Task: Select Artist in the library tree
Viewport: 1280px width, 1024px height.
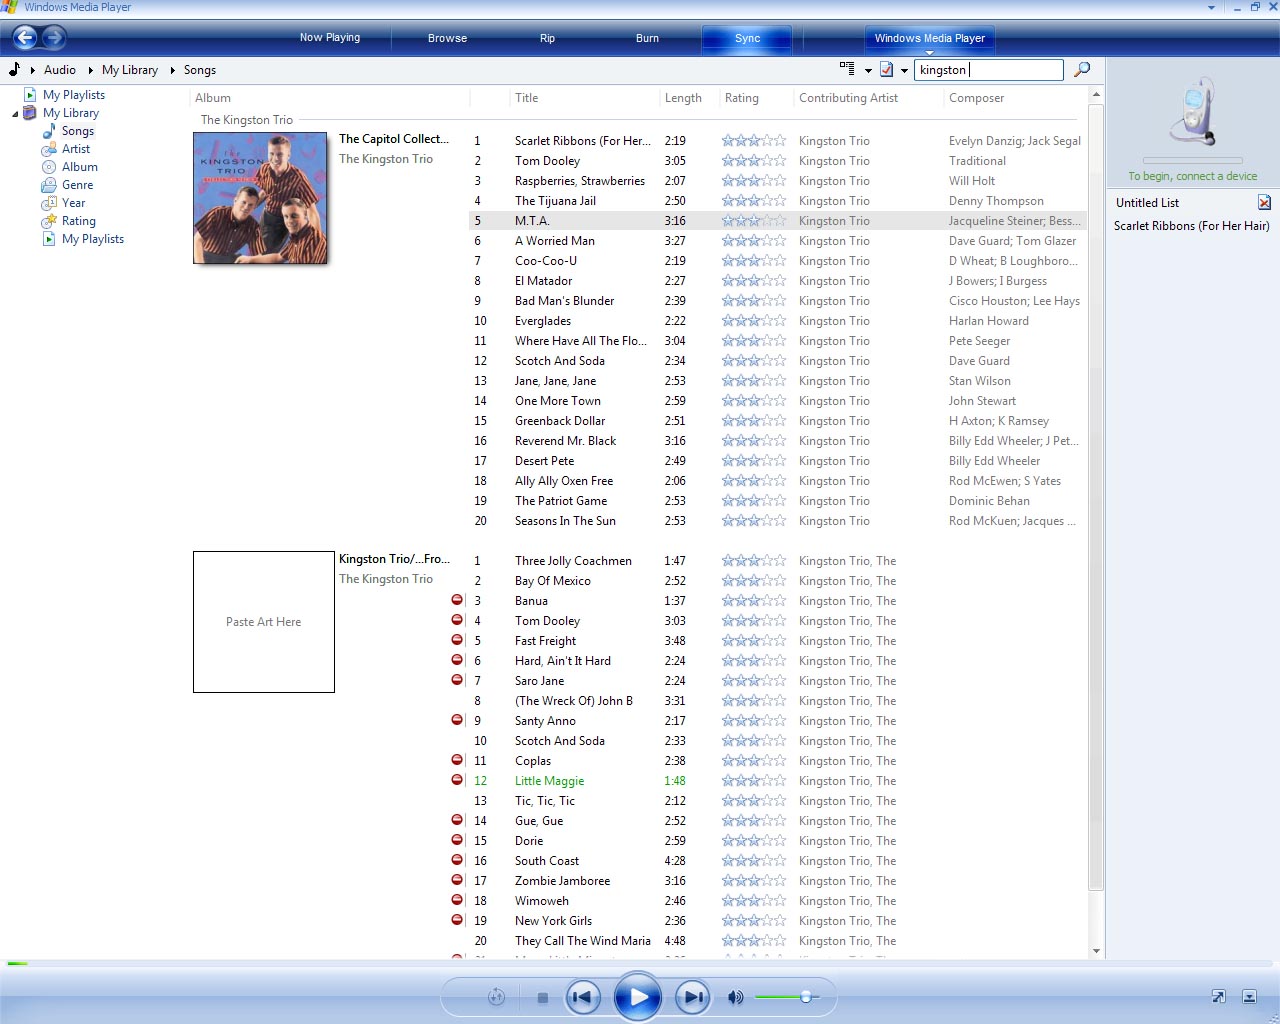Action: 76,149
